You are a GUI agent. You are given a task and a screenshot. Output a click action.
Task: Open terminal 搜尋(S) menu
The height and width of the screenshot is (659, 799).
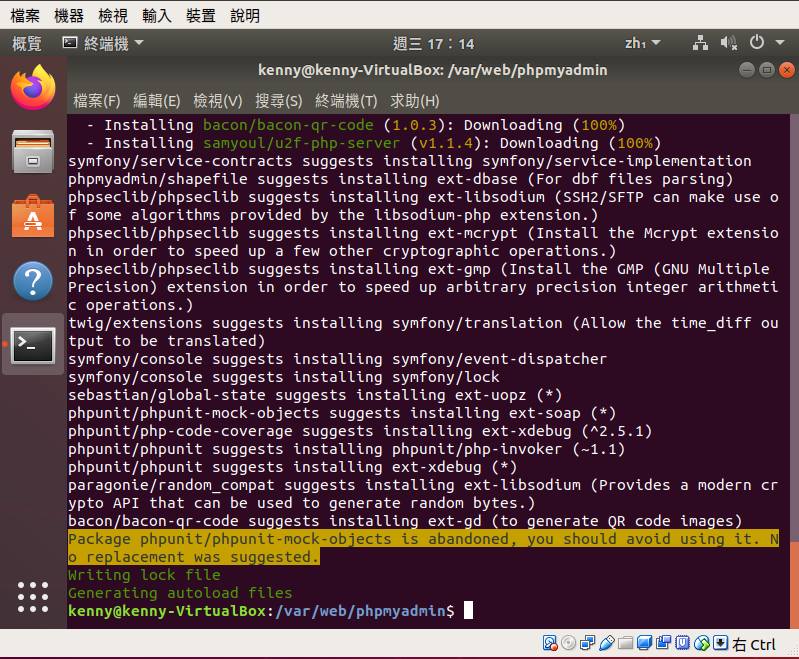tap(279, 101)
